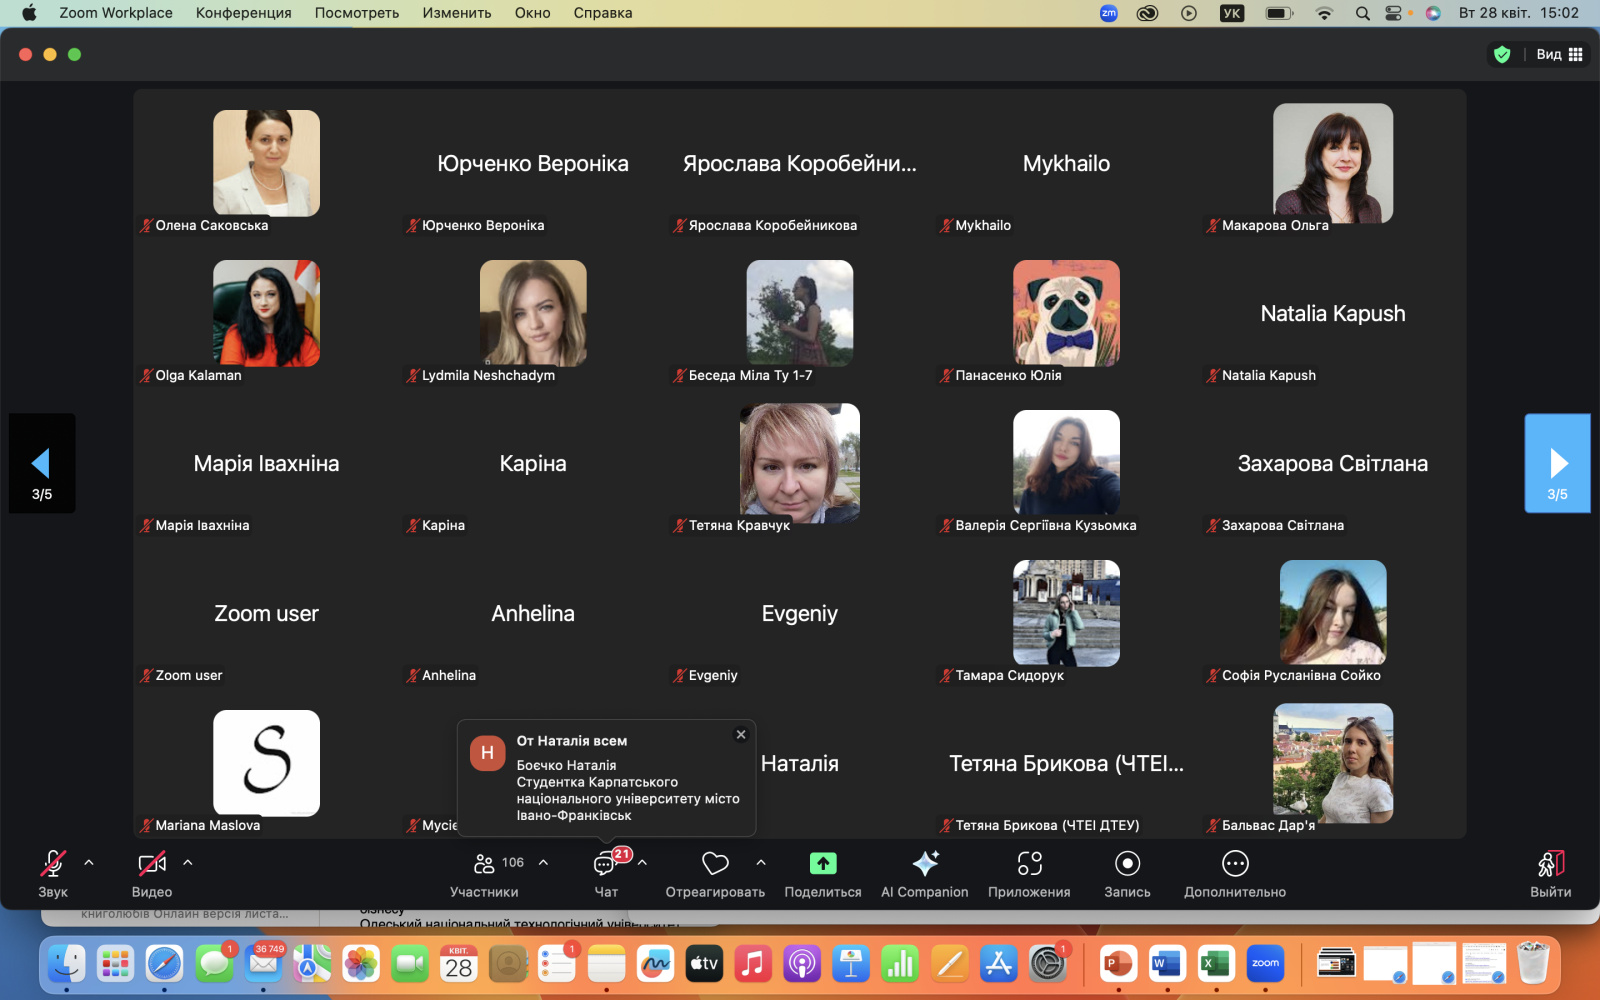Viewport: 1600px width, 1000px height.
Task: Expand the chat options chevron
Action: 643,862
